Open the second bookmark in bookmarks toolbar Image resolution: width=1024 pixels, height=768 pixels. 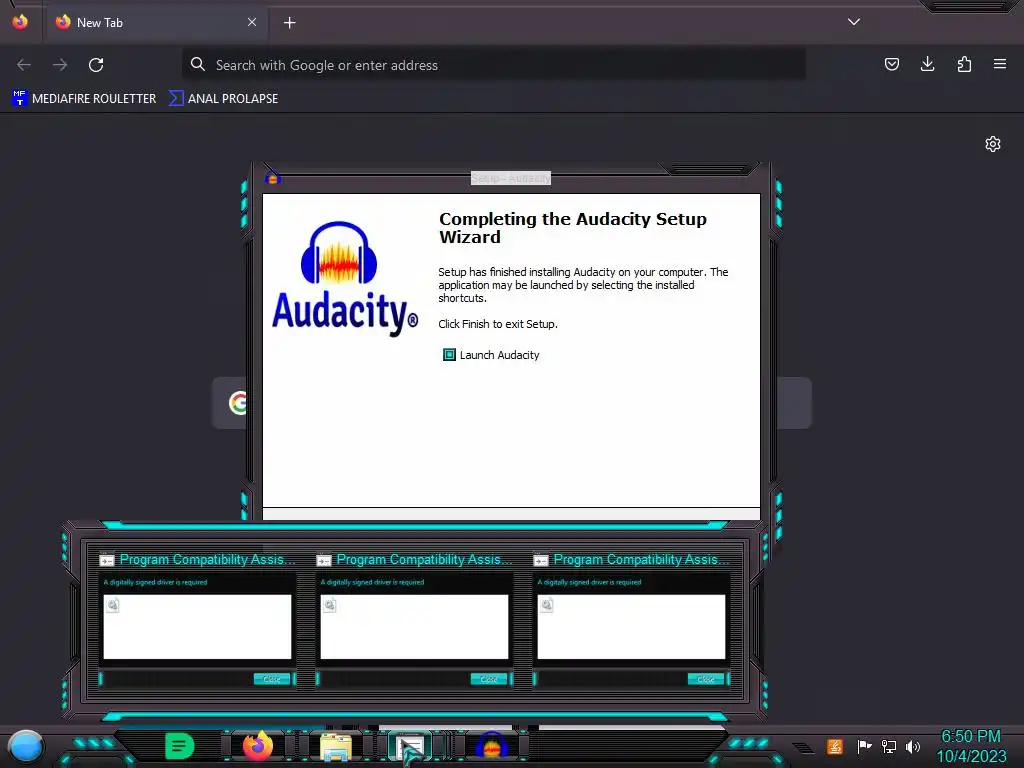(223, 99)
